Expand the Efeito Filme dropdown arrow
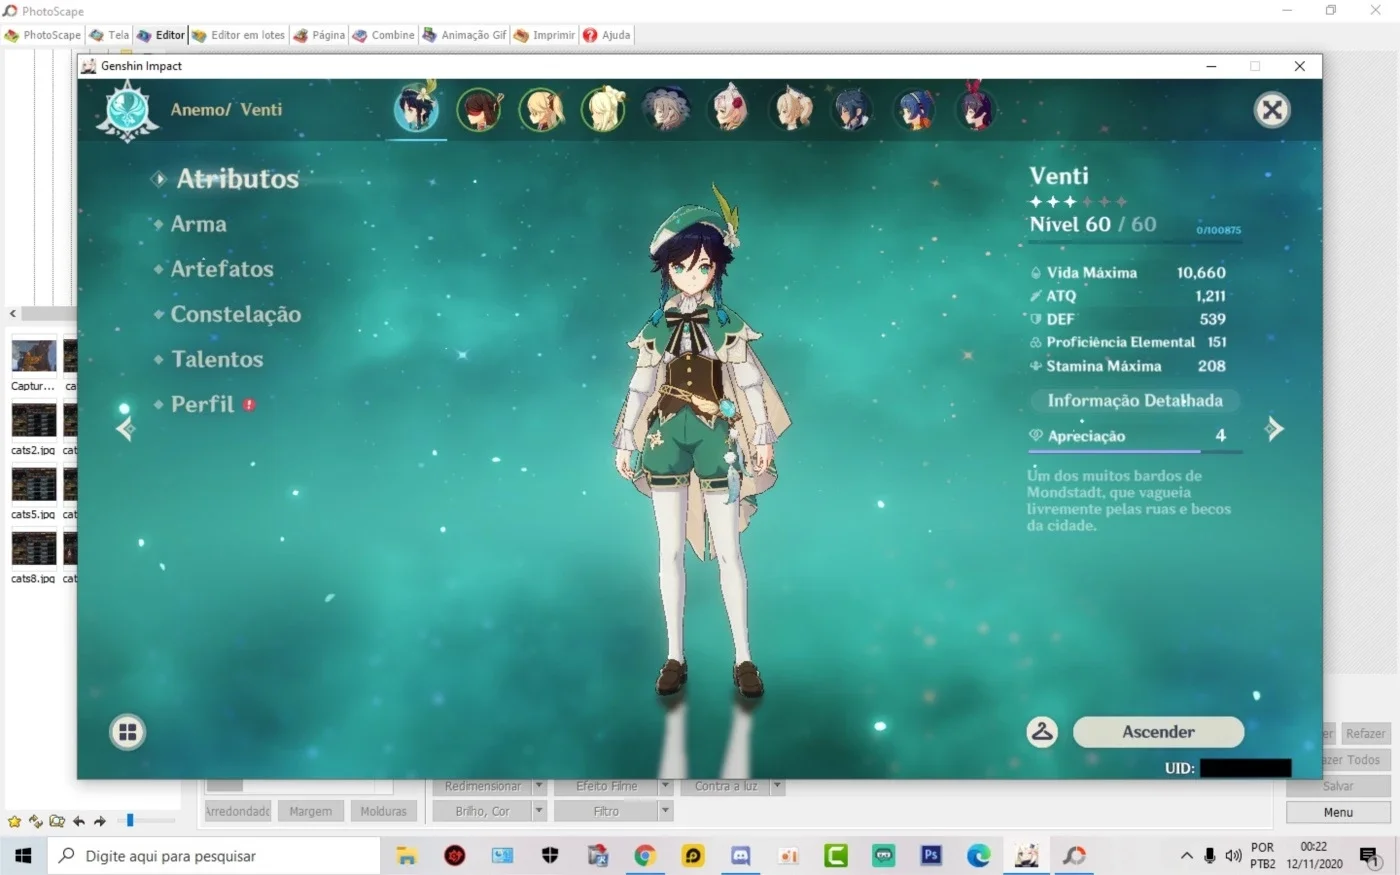Screen dimensions: 1400x875 tap(665, 787)
